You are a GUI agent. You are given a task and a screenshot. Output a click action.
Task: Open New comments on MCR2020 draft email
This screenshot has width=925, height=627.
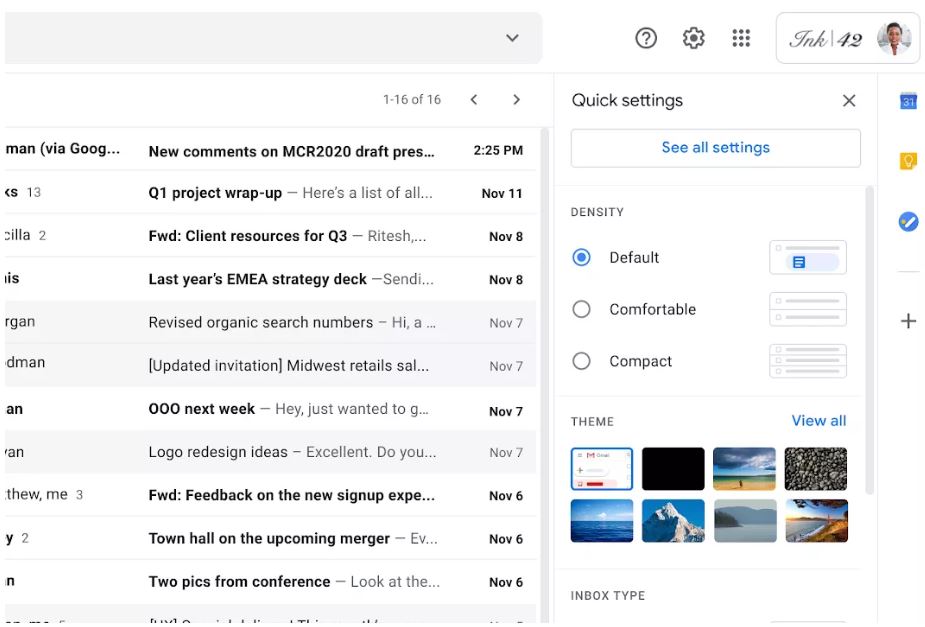coord(270,150)
